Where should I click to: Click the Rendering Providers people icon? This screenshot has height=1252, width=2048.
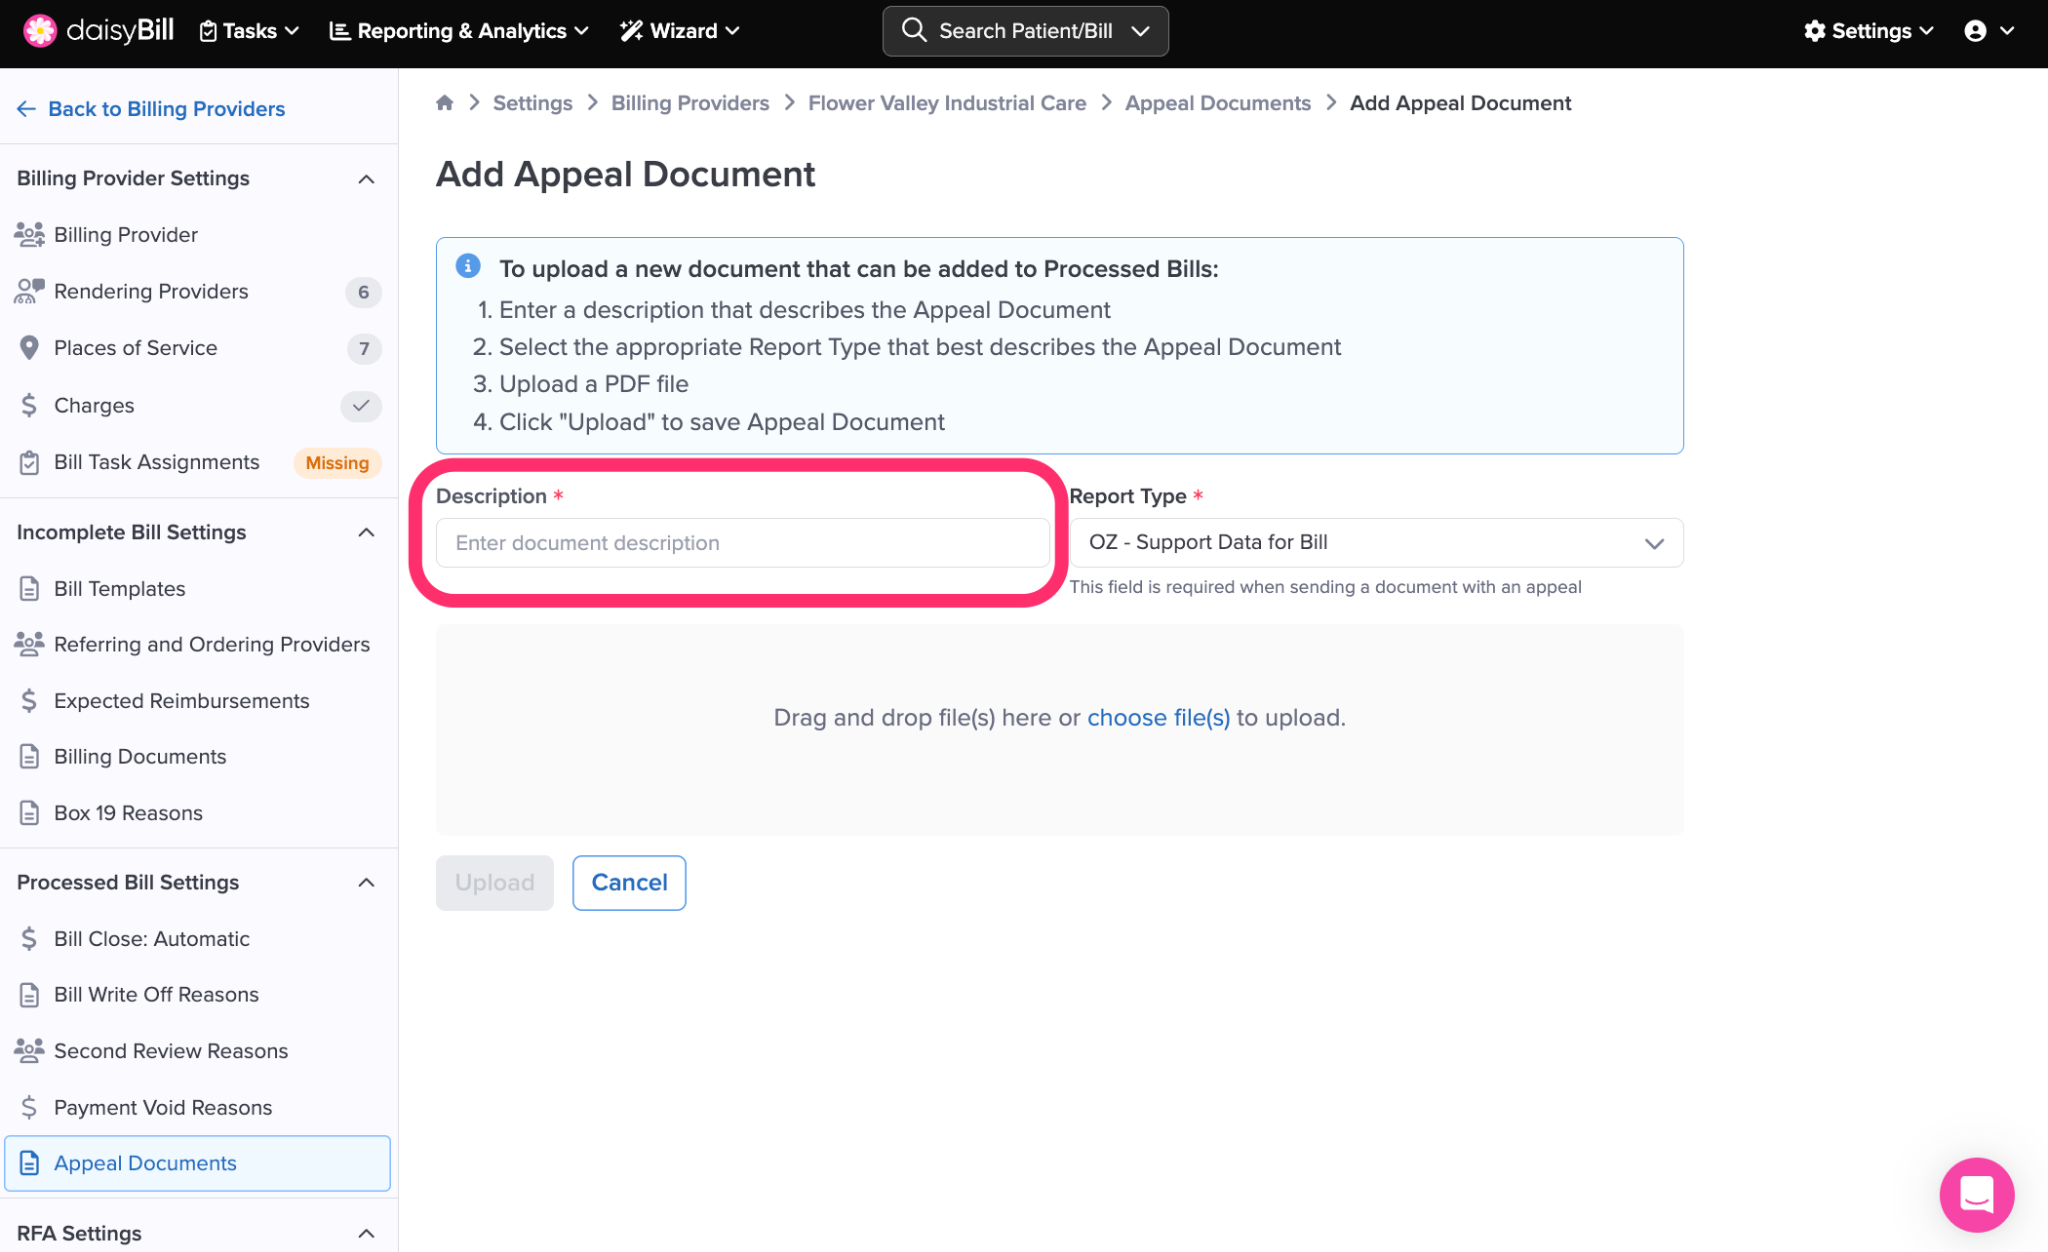29,291
